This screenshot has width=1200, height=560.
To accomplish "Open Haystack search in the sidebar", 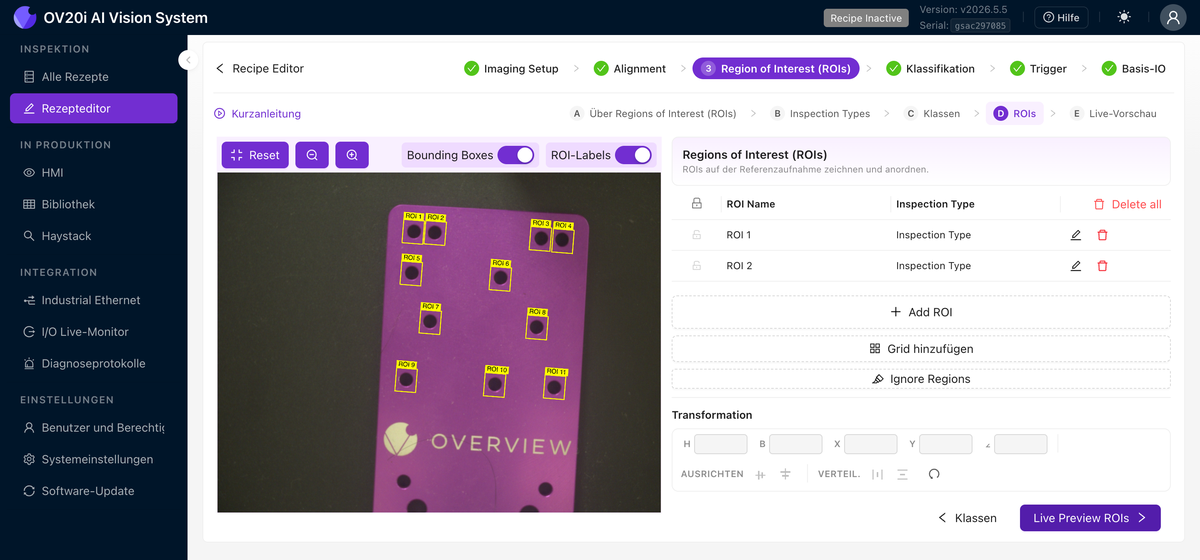I will coord(94,236).
